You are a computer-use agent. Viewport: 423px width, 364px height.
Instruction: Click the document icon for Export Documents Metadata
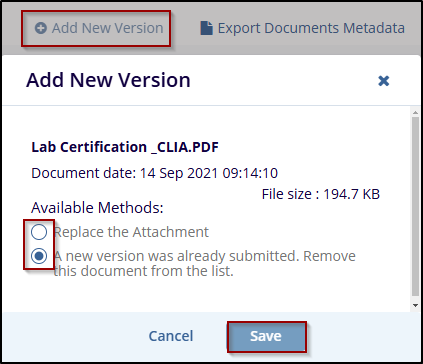[x=206, y=28]
